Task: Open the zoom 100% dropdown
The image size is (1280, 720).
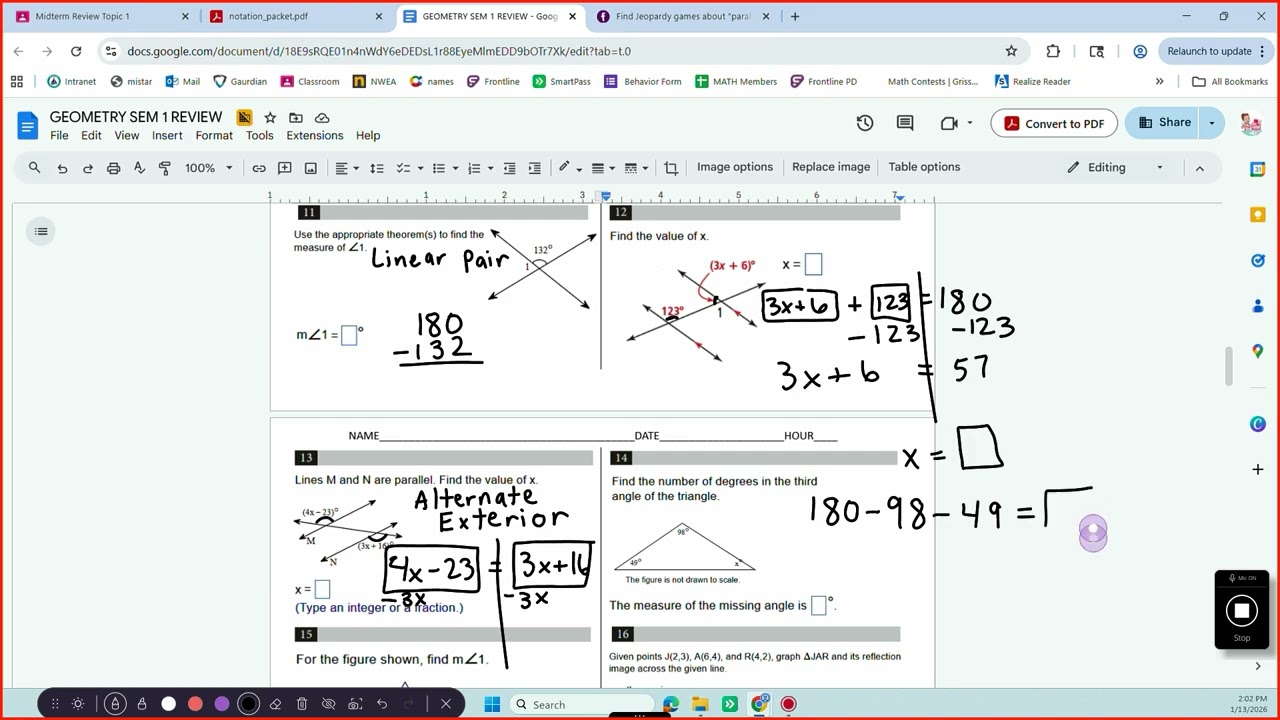Action: coord(209,168)
